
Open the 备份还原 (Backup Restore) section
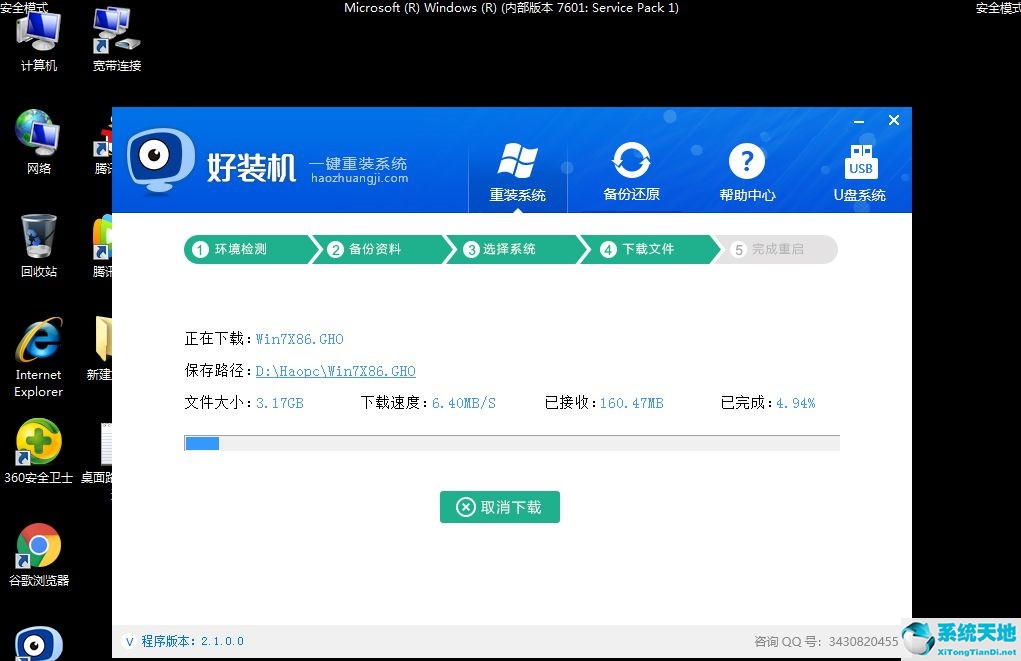[x=631, y=170]
